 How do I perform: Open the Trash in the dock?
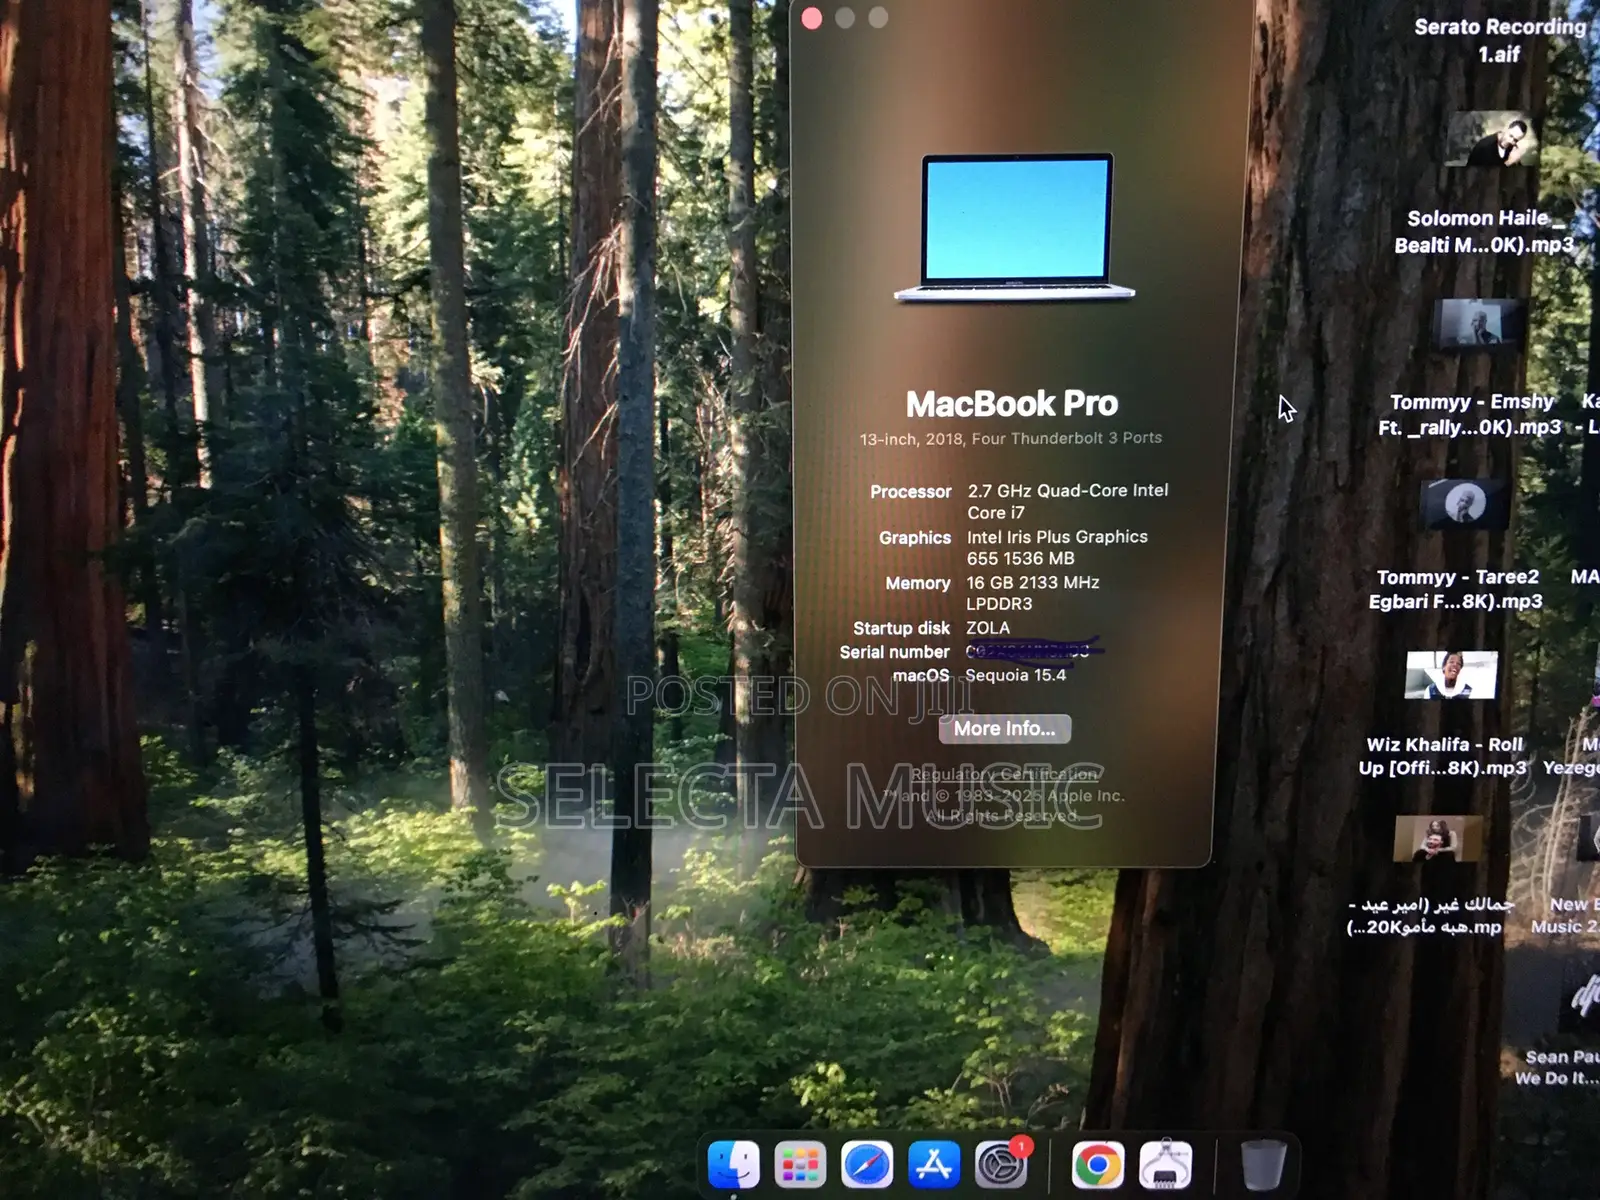[x=1263, y=1165]
